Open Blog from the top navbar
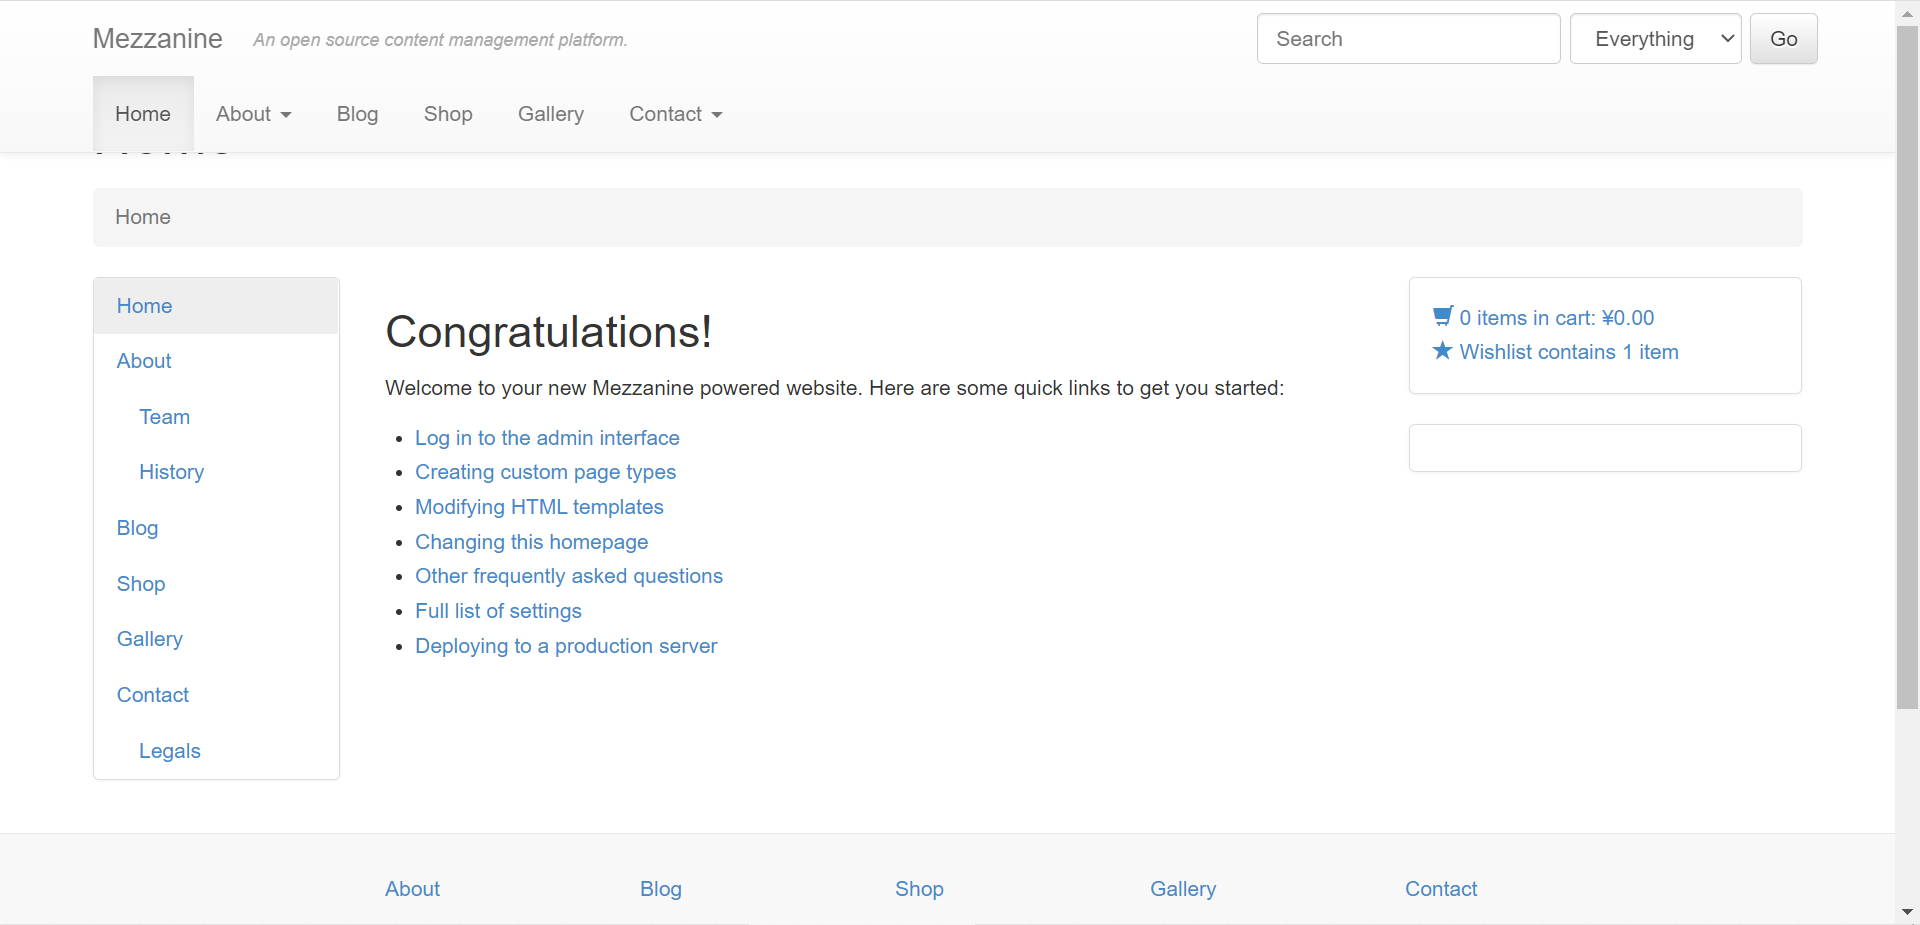1920x925 pixels. 358,114
